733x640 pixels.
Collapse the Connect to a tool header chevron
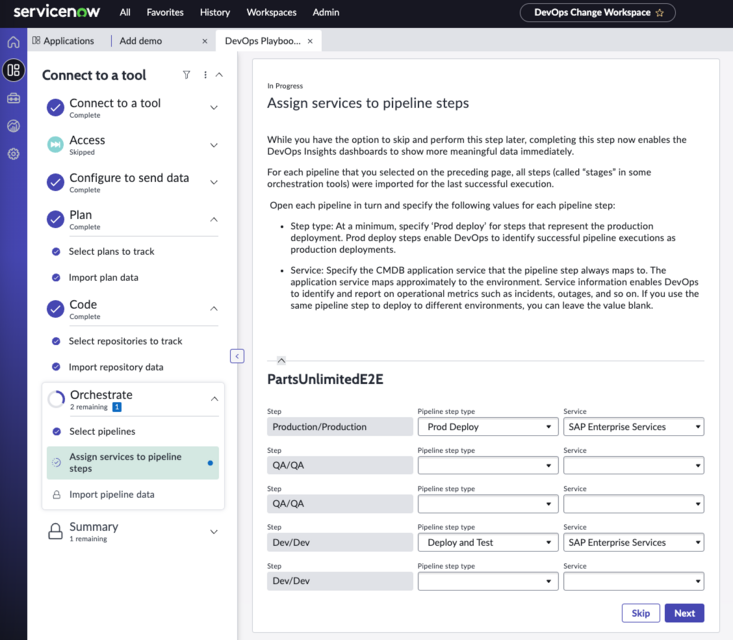tap(219, 75)
